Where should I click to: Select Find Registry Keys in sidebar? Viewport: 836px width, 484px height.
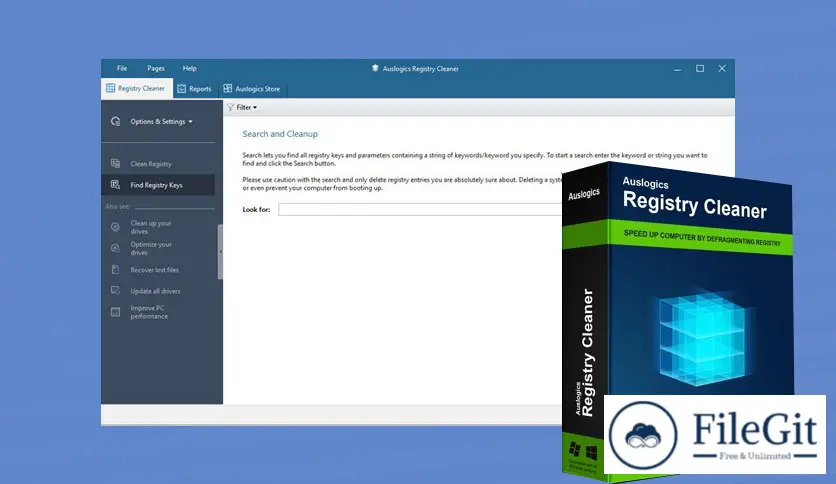158,185
